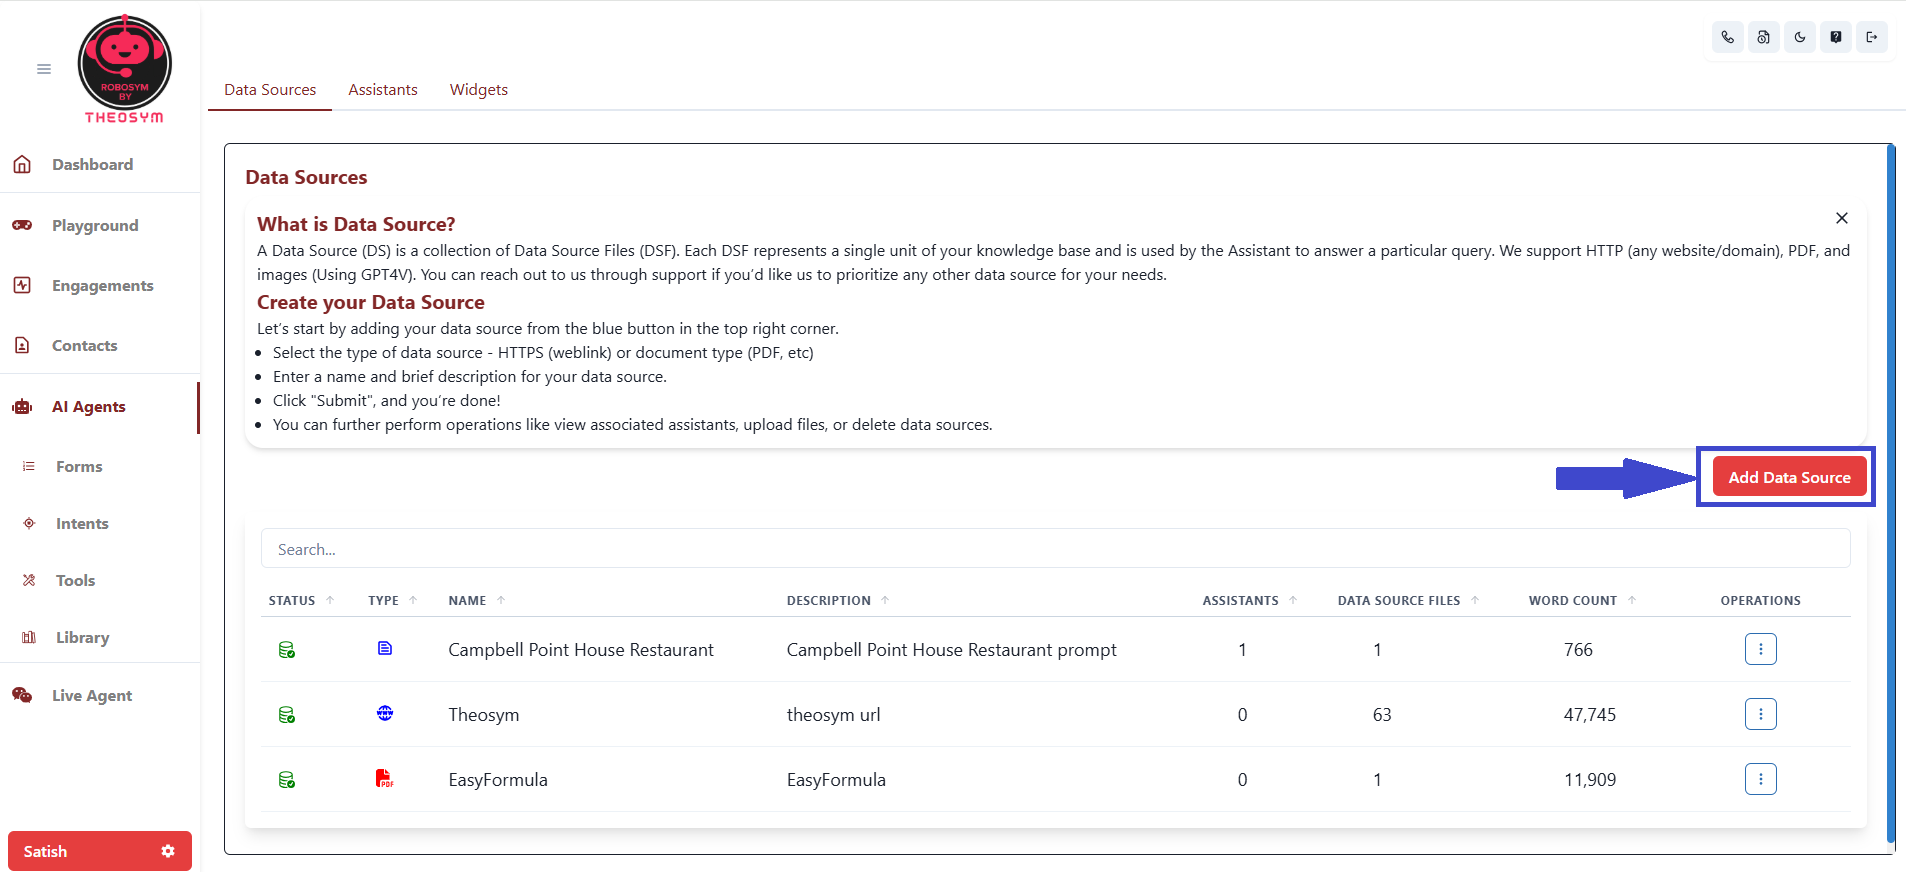This screenshot has width=1906, height=872.
Task: Sort table by Status column
Action: [x=300, y=600]
